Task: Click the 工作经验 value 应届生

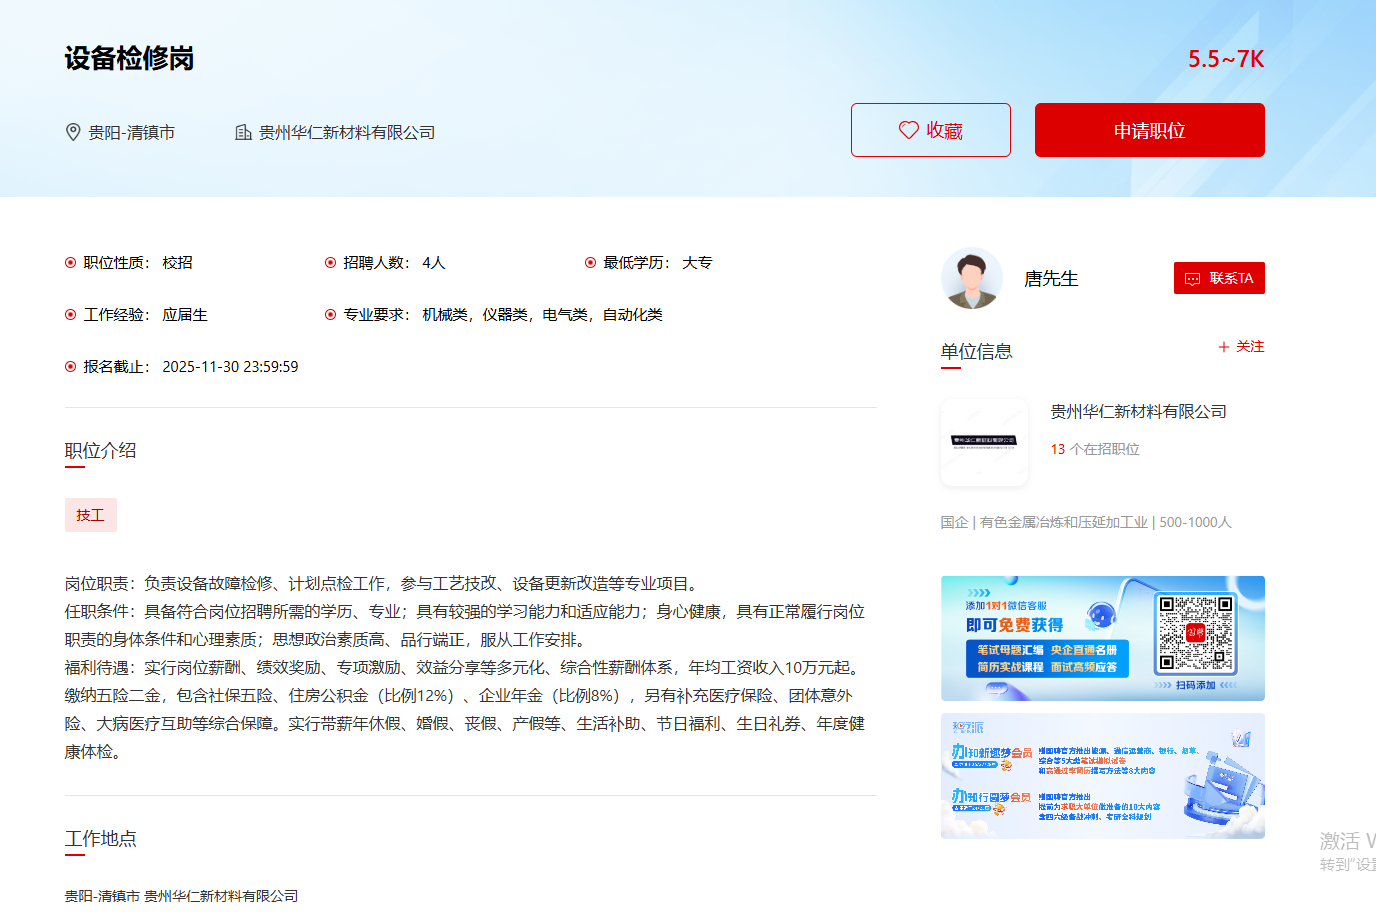Action: point(185,315)
